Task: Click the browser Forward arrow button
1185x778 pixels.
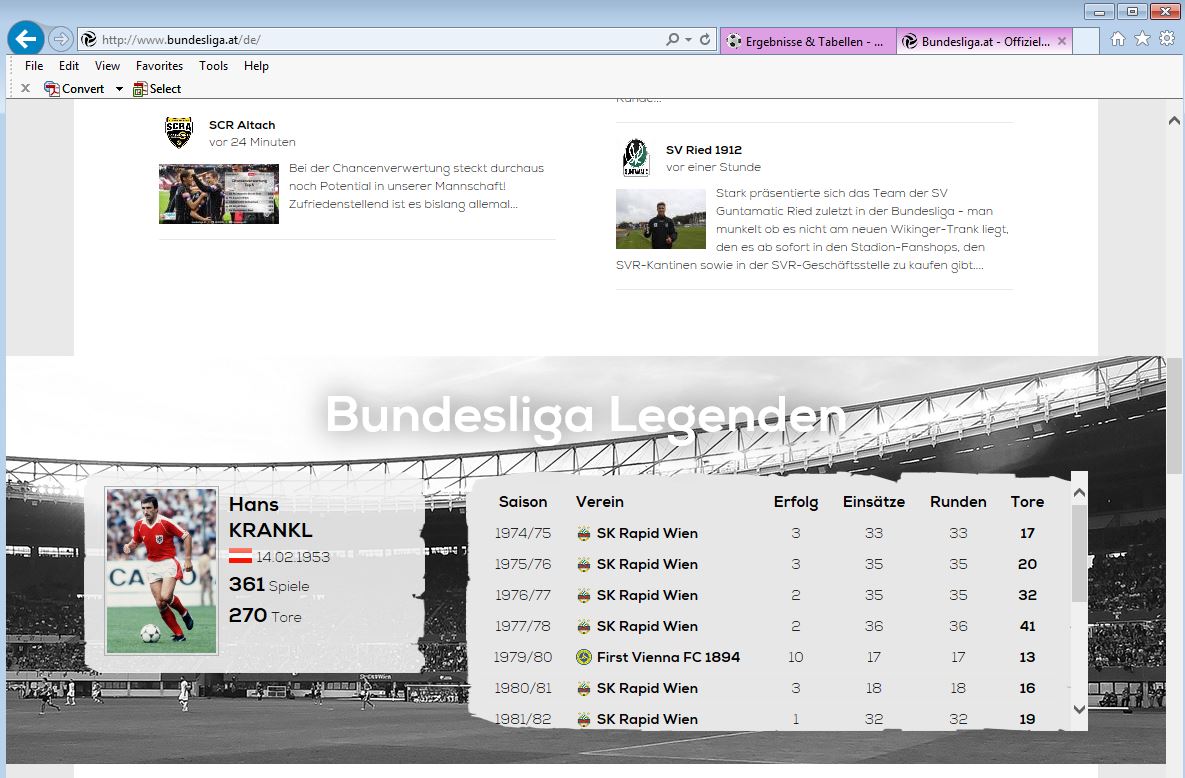Action: click(x=60, y=39)
